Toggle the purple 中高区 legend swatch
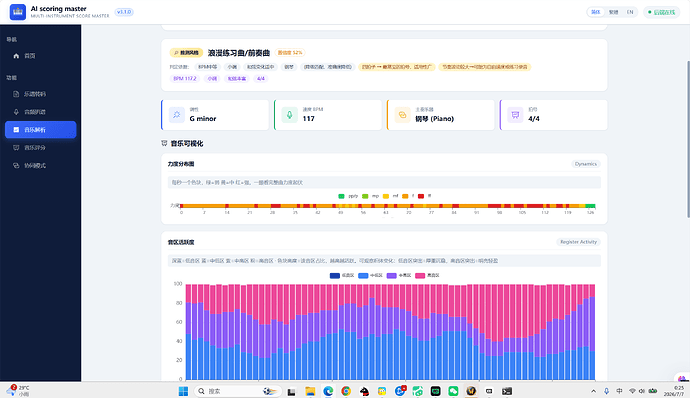 tap(392, 276)
